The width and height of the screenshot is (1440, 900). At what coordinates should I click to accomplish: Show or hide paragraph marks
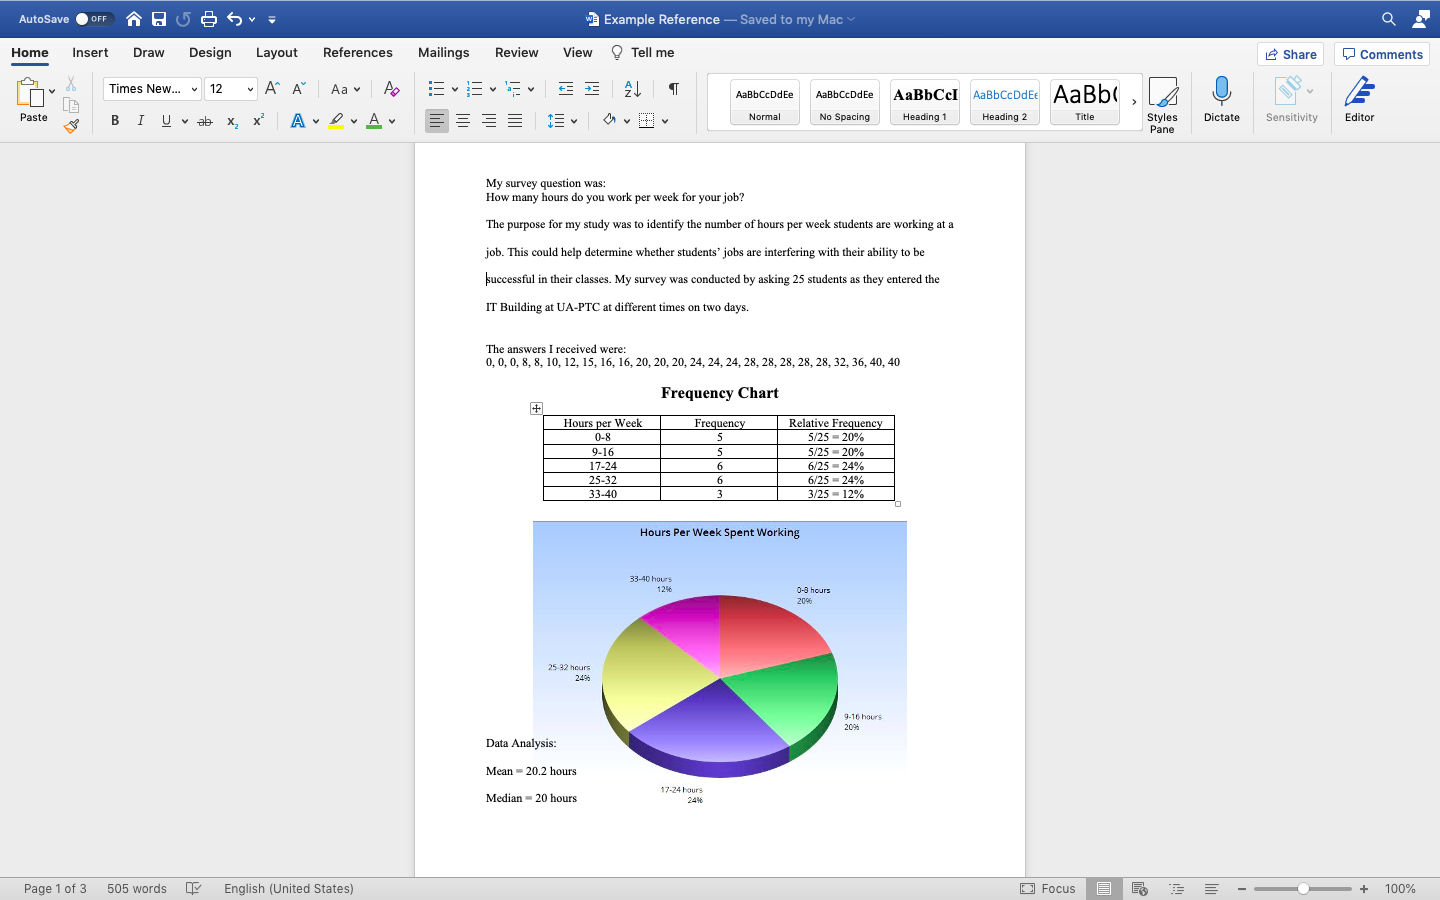coord(674,89)
